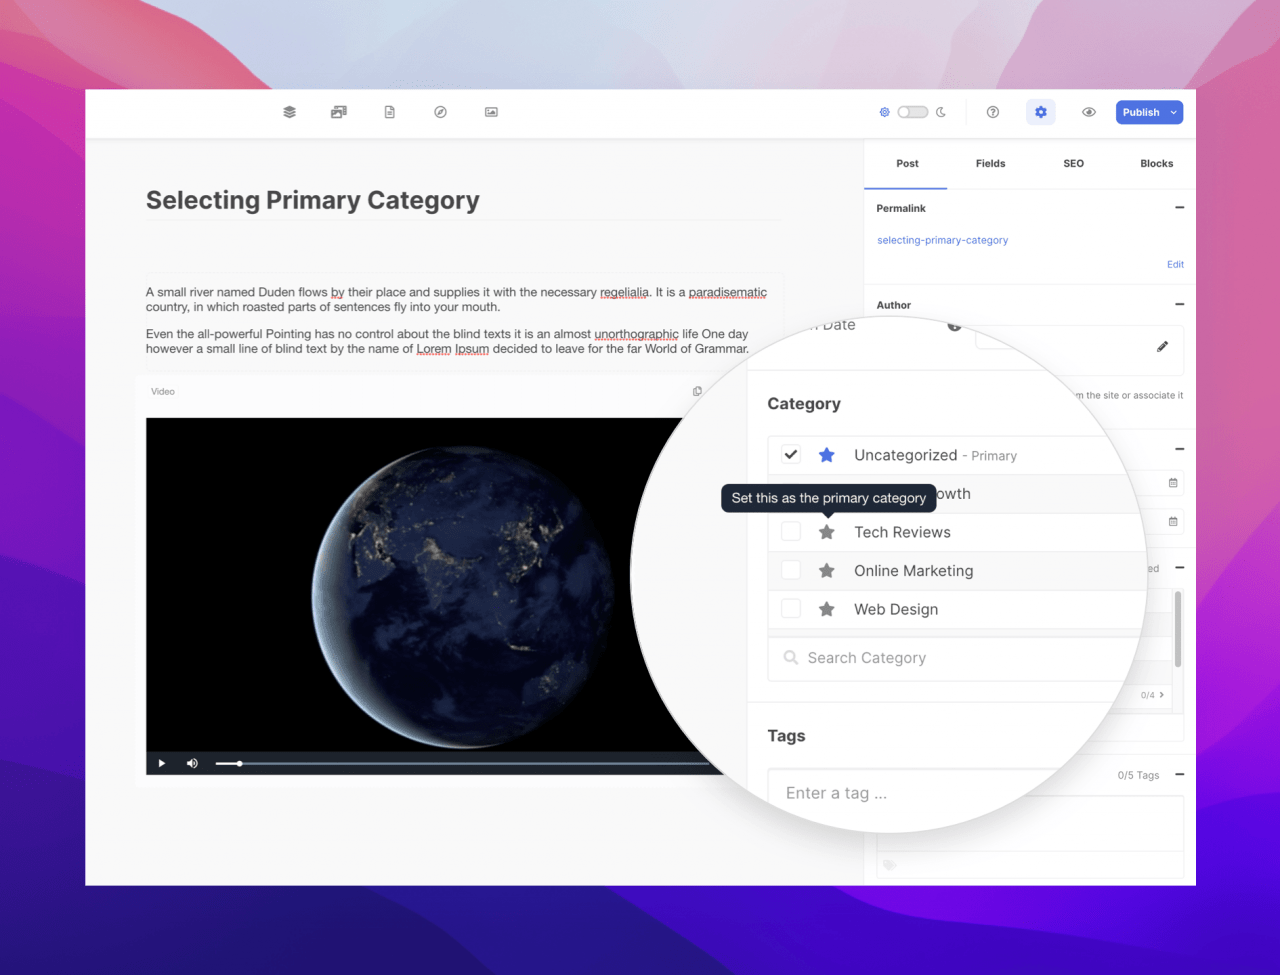Click the dark mode moon icon
This screenshot has height=975, width=1280.
[x=941, y=112]
